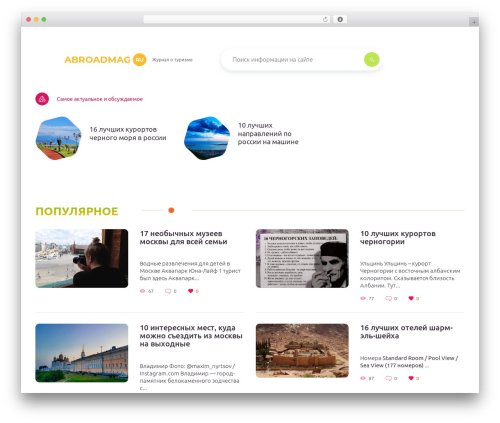The height and width of the screenshot is (423, 500).
Task: Open new tab with plus button
Action: pyautogui.click(x=474, y=22)
